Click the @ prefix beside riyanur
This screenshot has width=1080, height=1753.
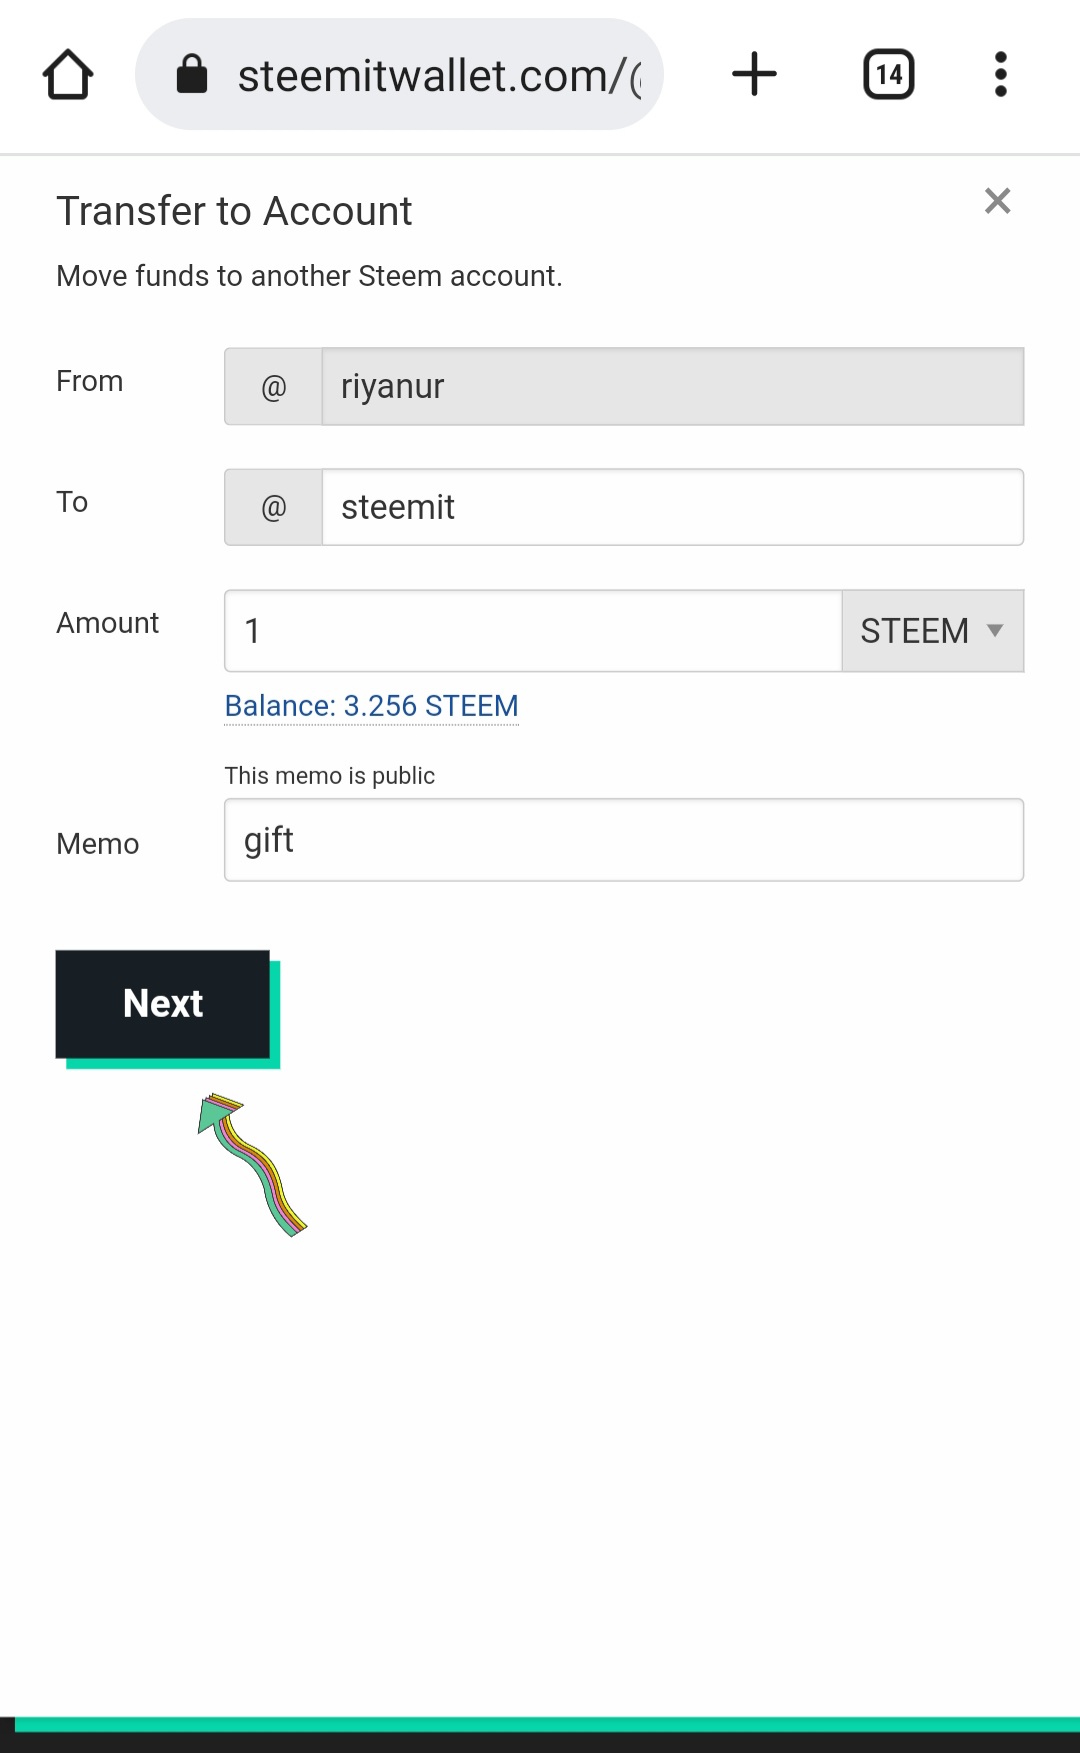pyautogui.click(x=273, y=387)
